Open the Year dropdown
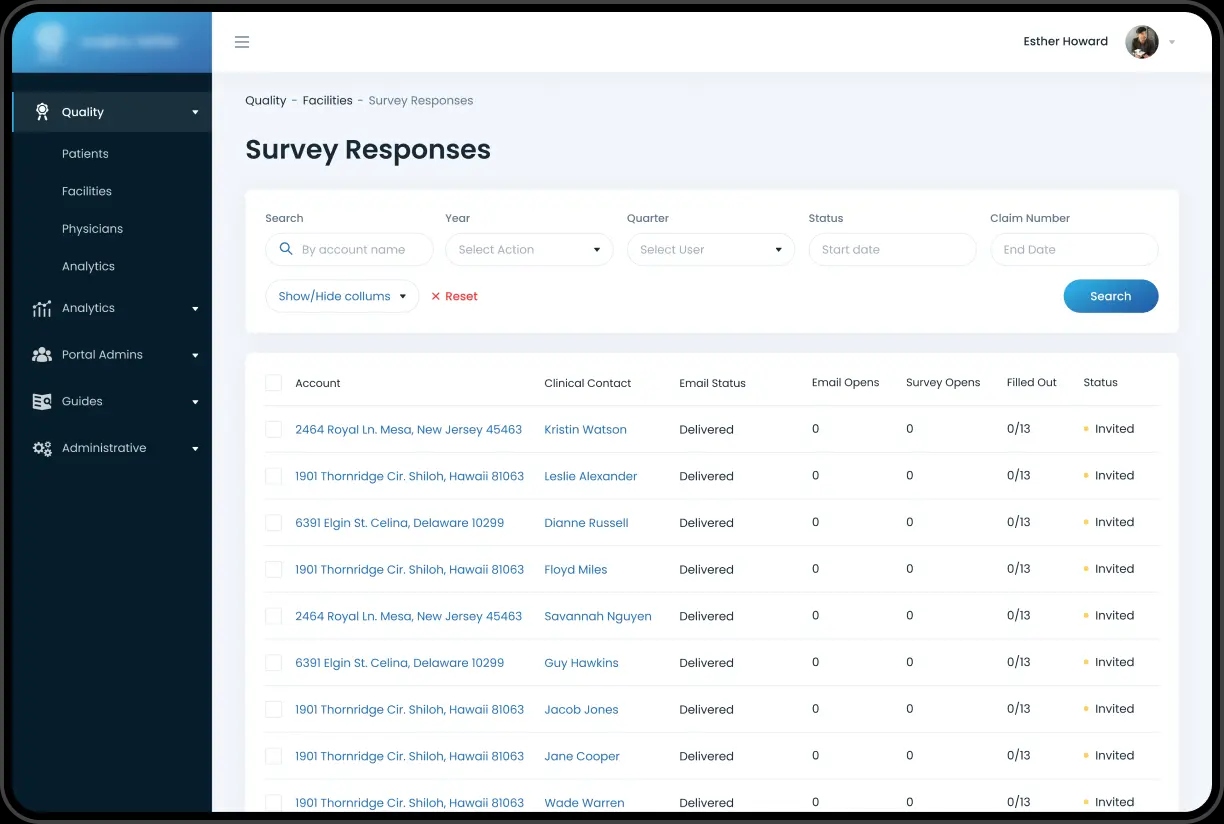 tap(529, 250)
